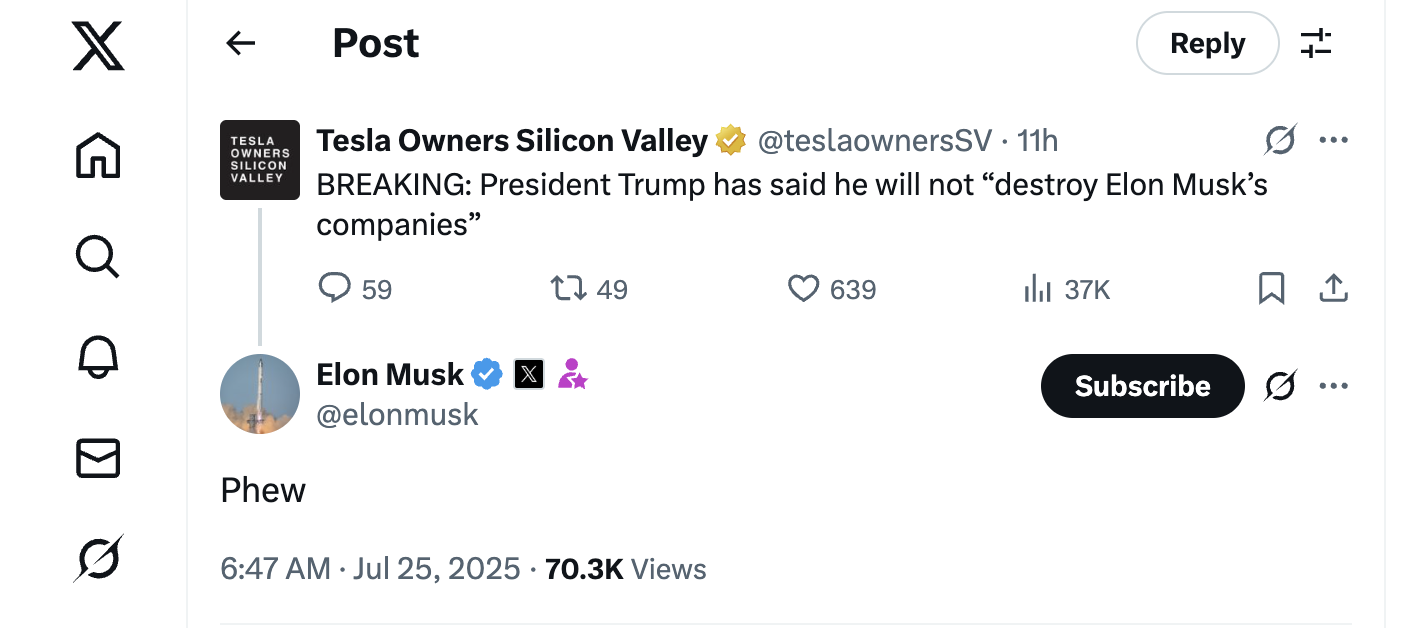Like the Tesla Owners Silicon Valley post
The width and height of the screenshot is (1404, 628).
(x=803, y=289)
